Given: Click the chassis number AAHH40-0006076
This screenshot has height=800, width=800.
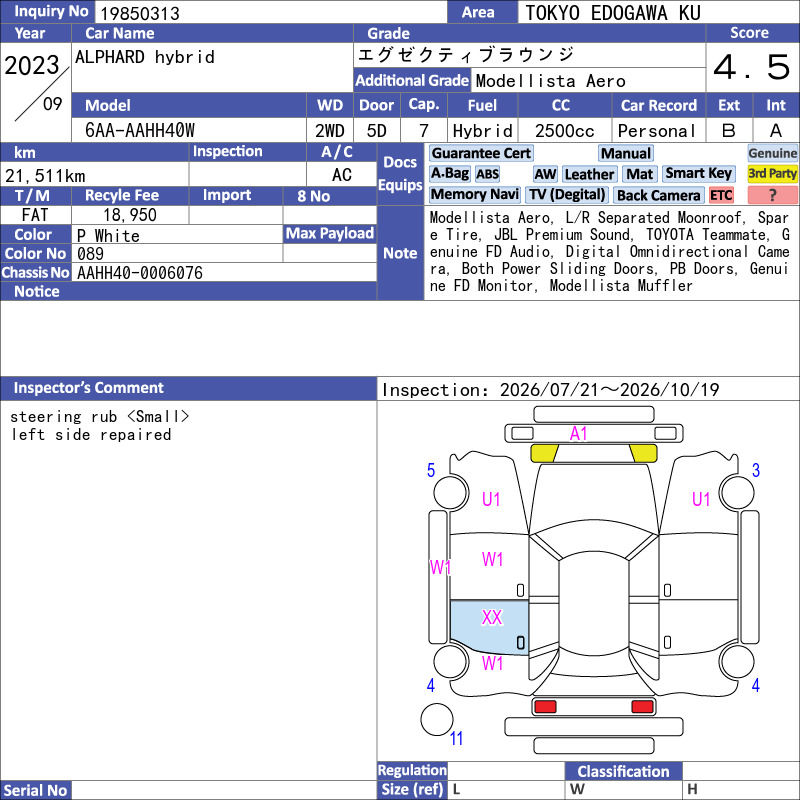Looking at the screenshot, I should (x=140, y=273).
